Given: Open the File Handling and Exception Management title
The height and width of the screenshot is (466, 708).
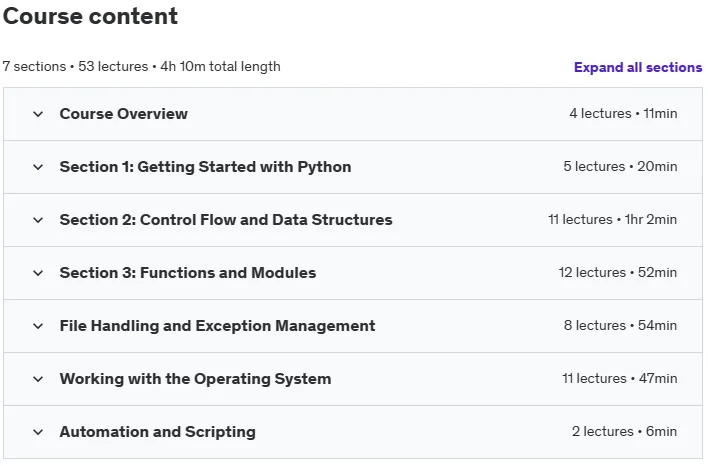Looking at the screenshot, I should tap(217, 326).
